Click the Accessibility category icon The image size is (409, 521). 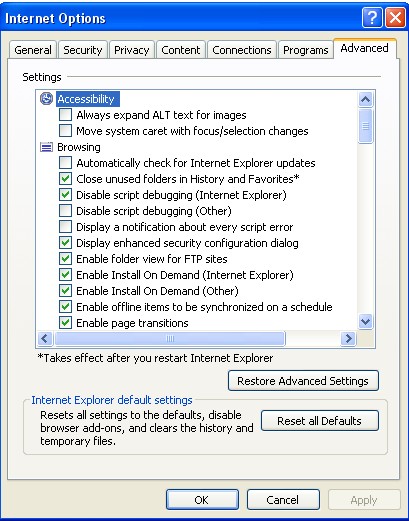pos(46,99)
